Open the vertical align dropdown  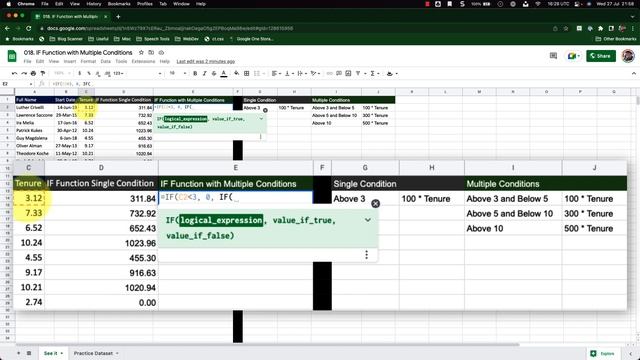pyautogui.click(x=289, y=73)
